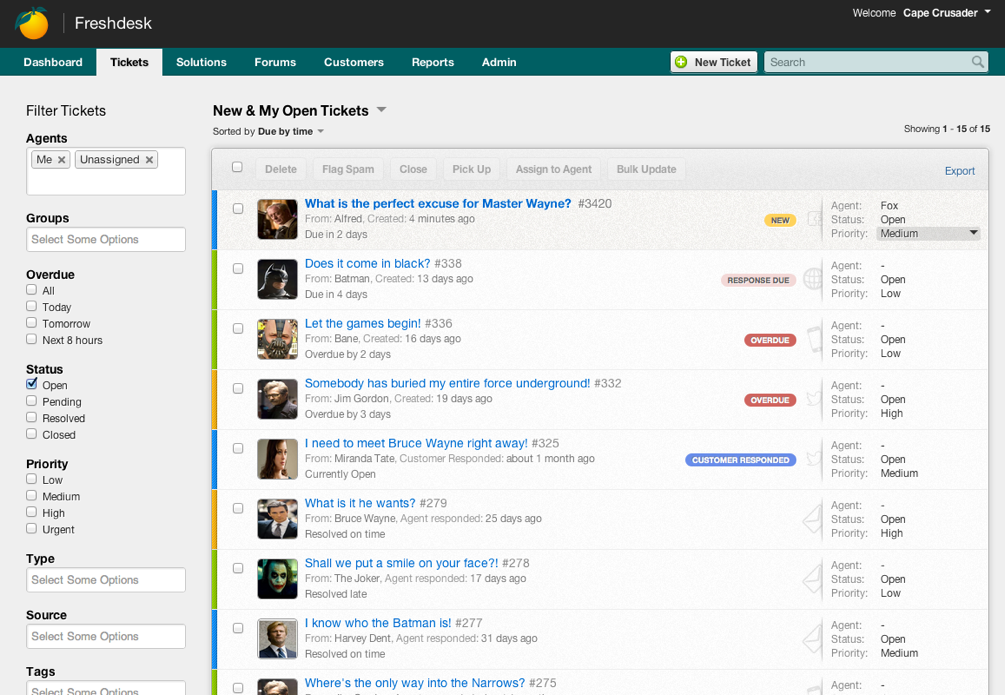This screenshot has height=695, width=1005.
Task: Expand the New & My Open Tickets view dropdown
Action: pos(381,110)
